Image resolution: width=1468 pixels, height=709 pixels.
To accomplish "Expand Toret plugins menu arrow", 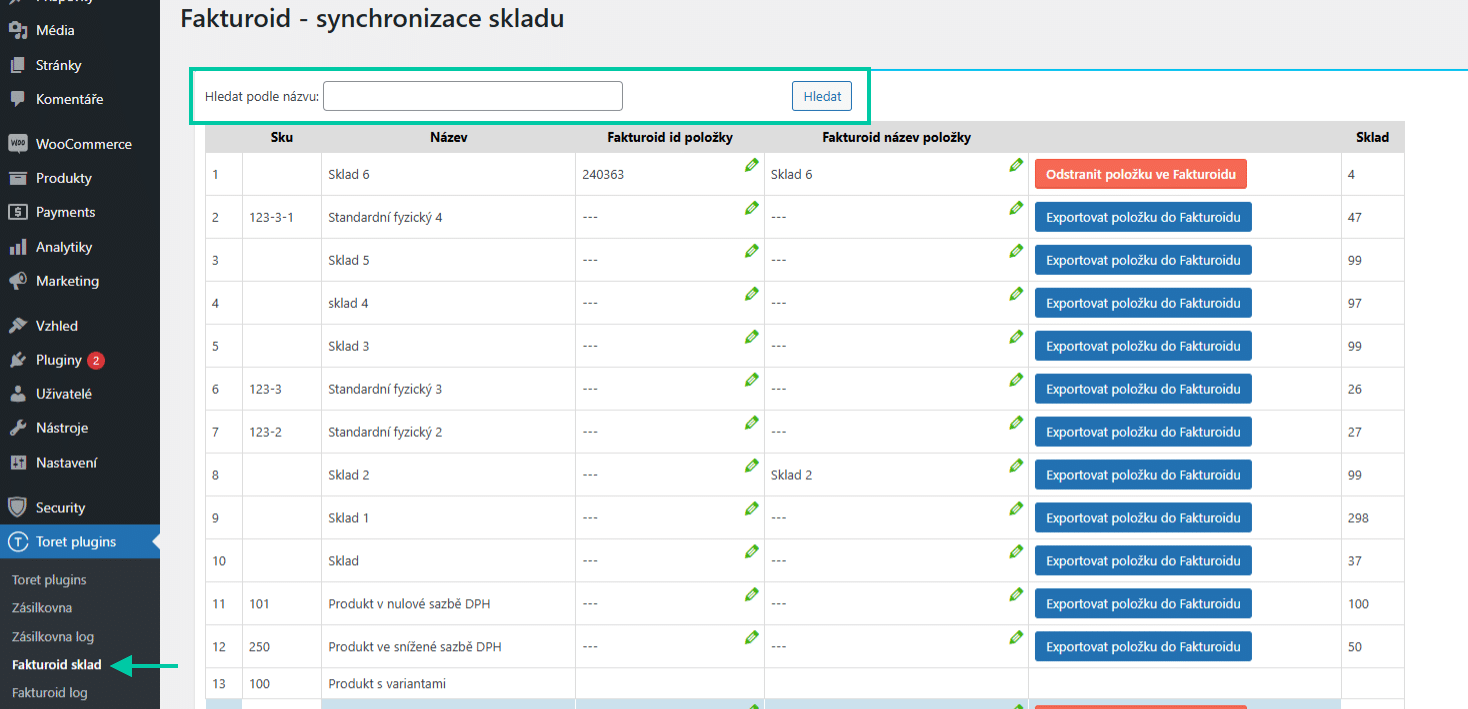I will (x=155, y=542).
